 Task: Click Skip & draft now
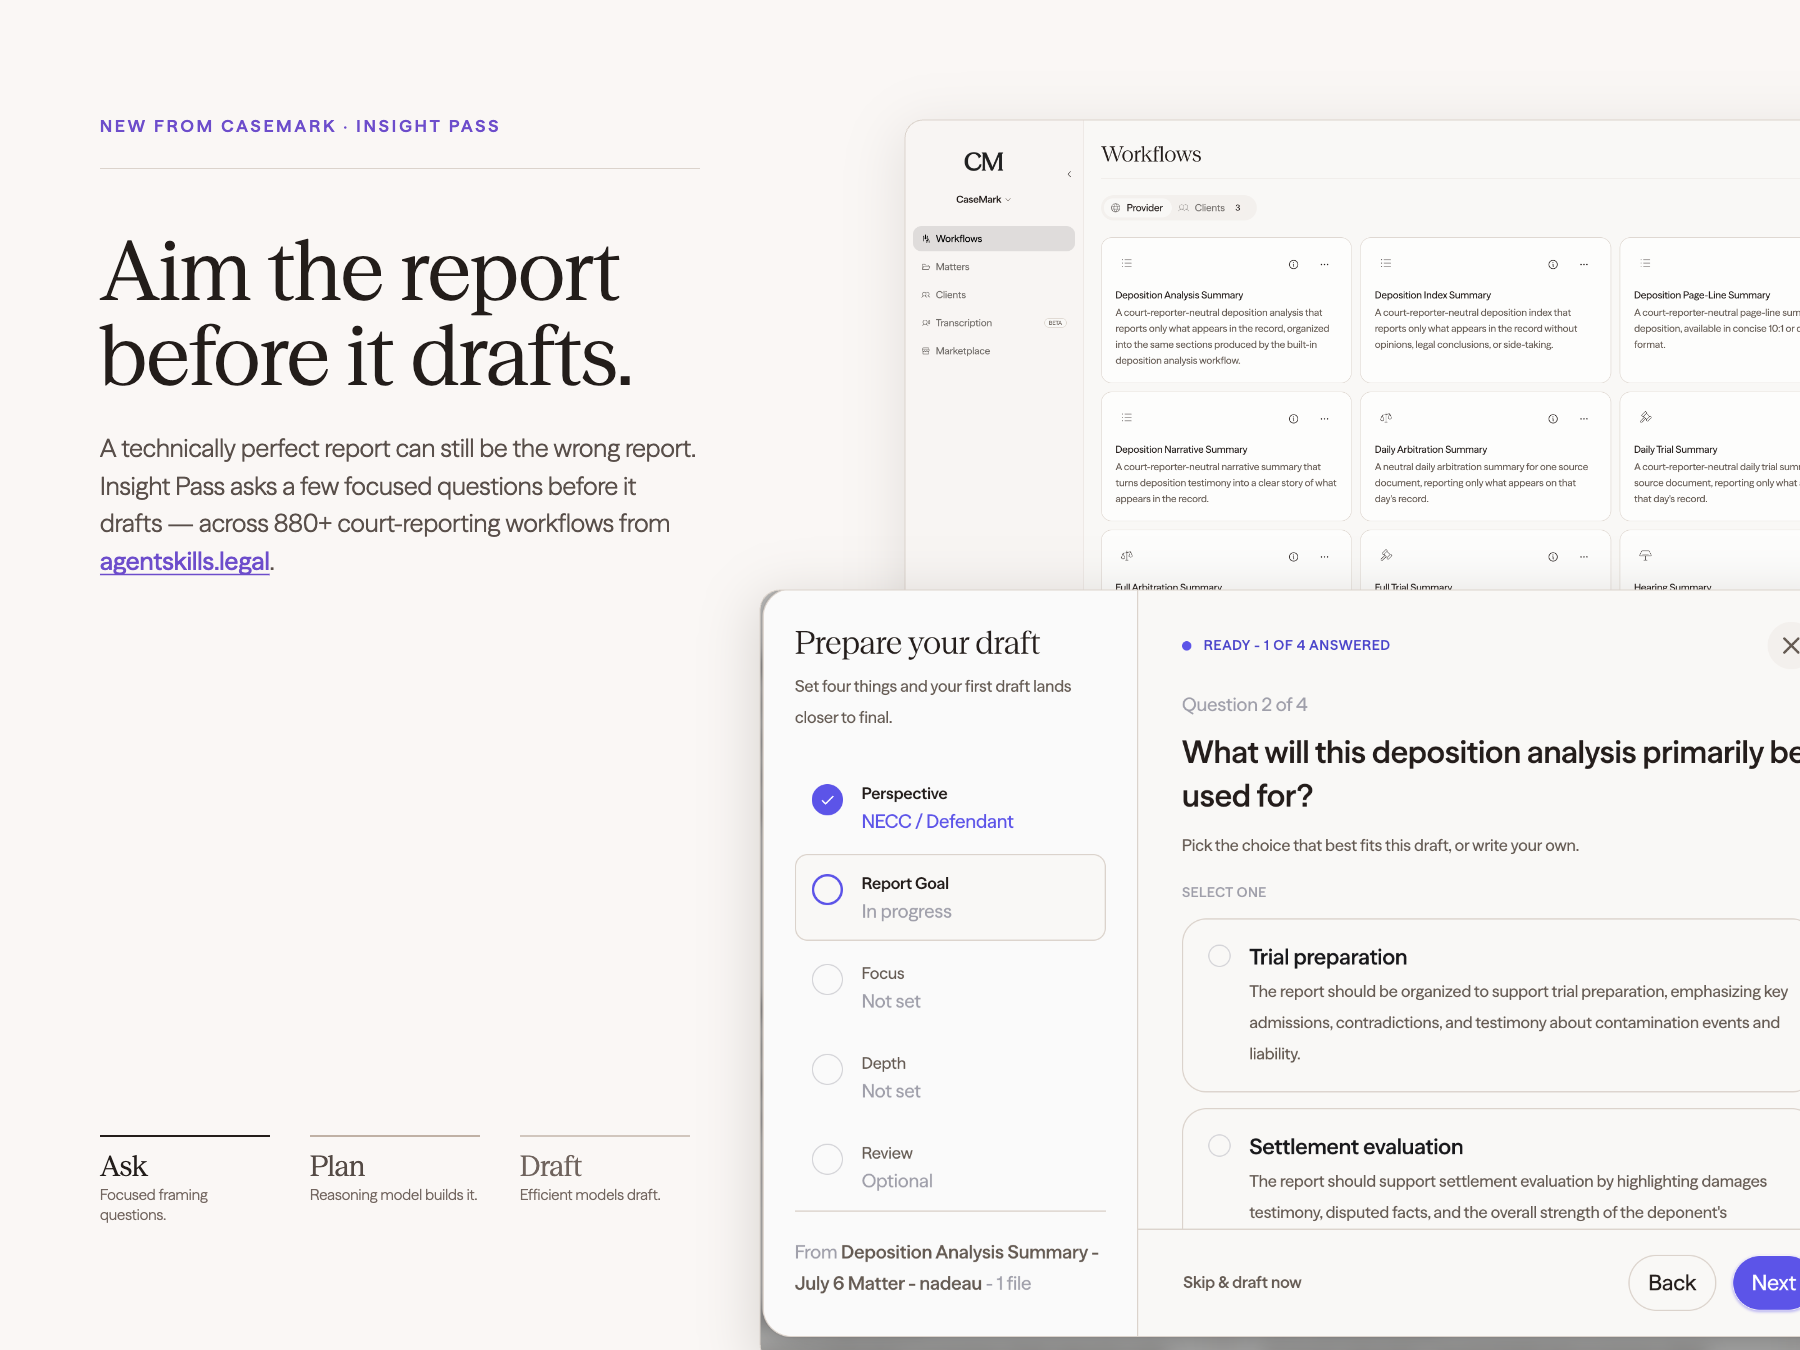pos(1242,1282)
